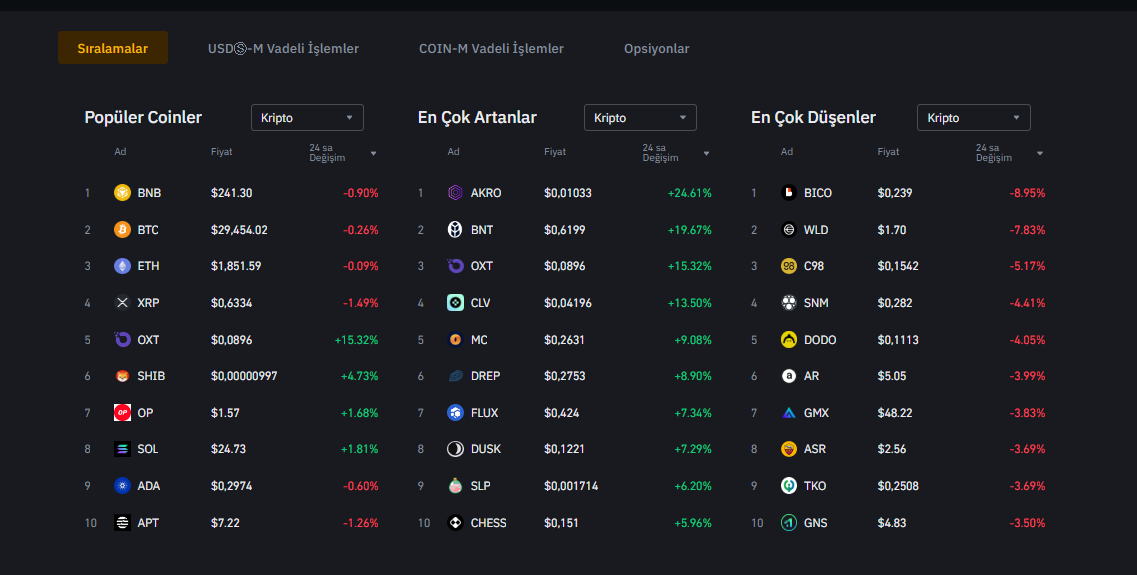Sort Popüler Coinler by 24 sa Değişim arrow
The width and height of the screenshot is (1137, 575).
373,153
